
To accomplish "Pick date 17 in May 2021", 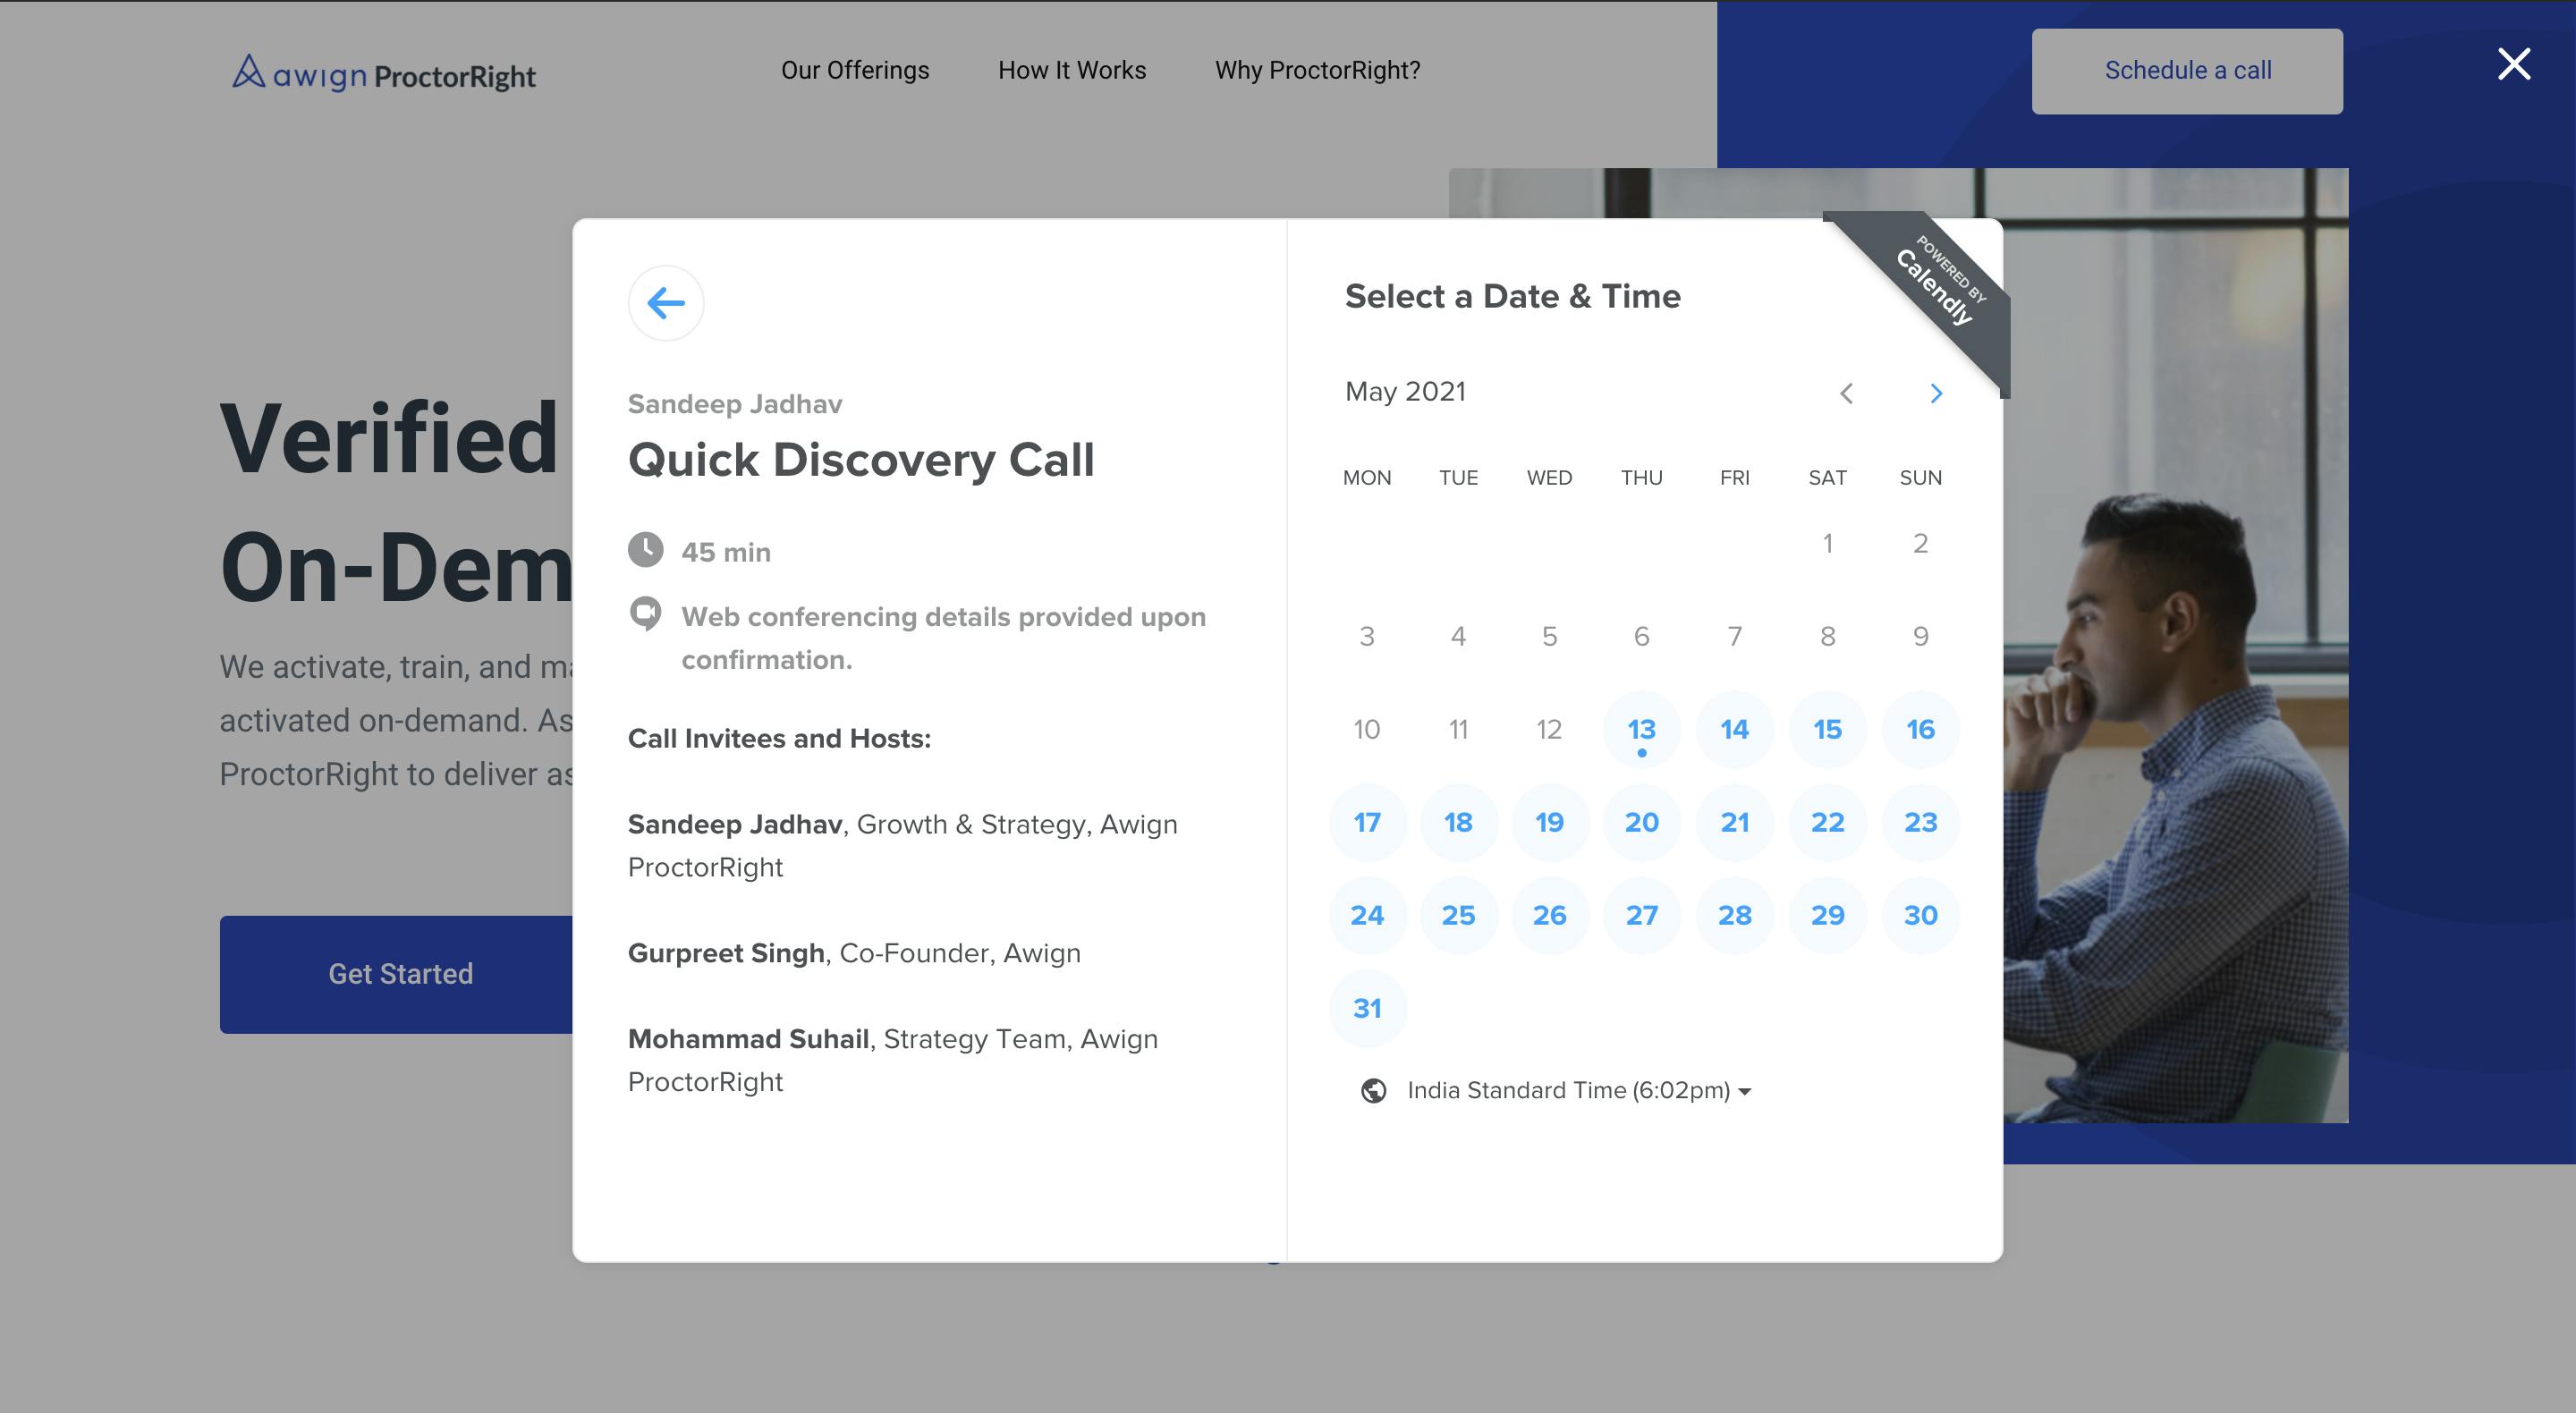I will coord(1367,822).
